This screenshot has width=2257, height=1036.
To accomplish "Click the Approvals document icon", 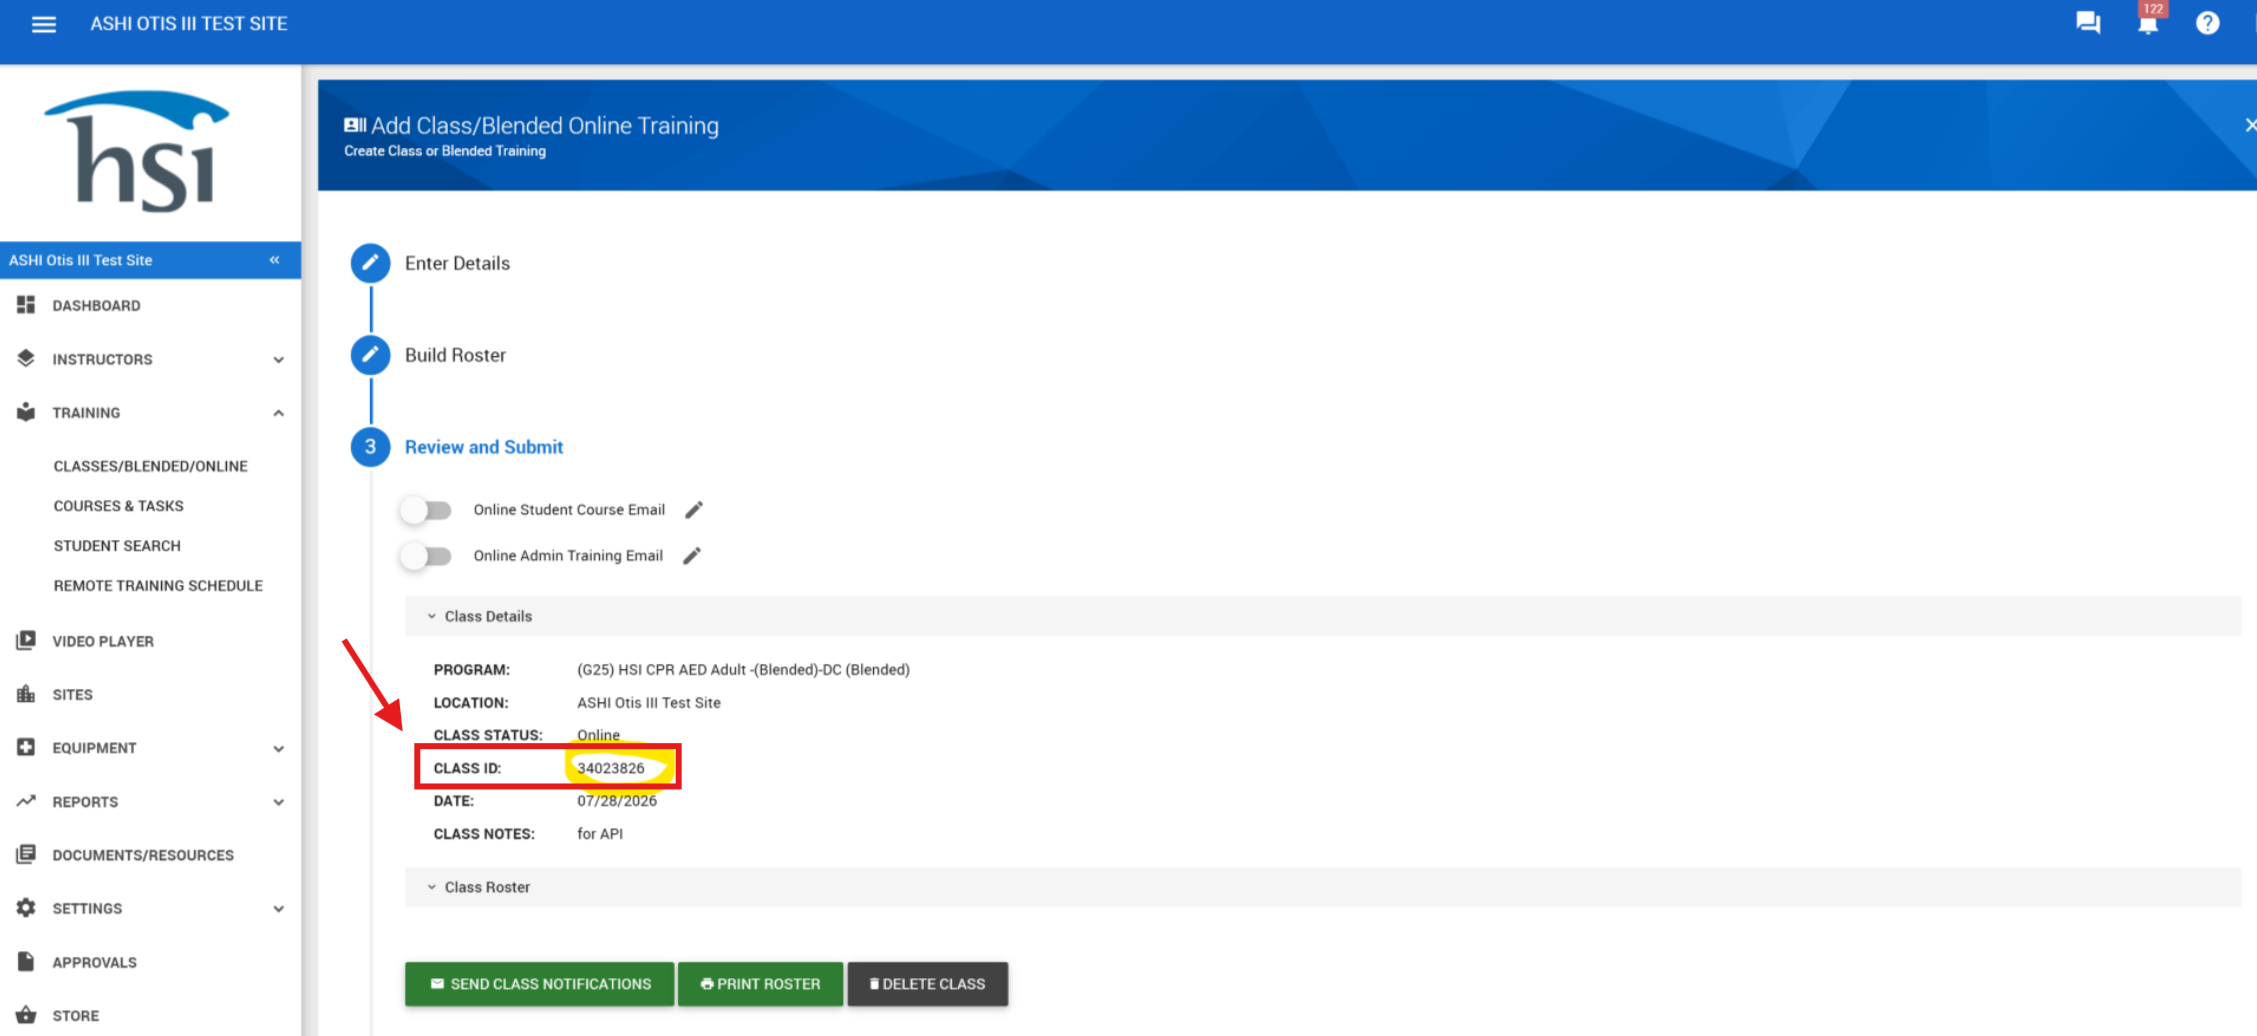I will [26, 961].
